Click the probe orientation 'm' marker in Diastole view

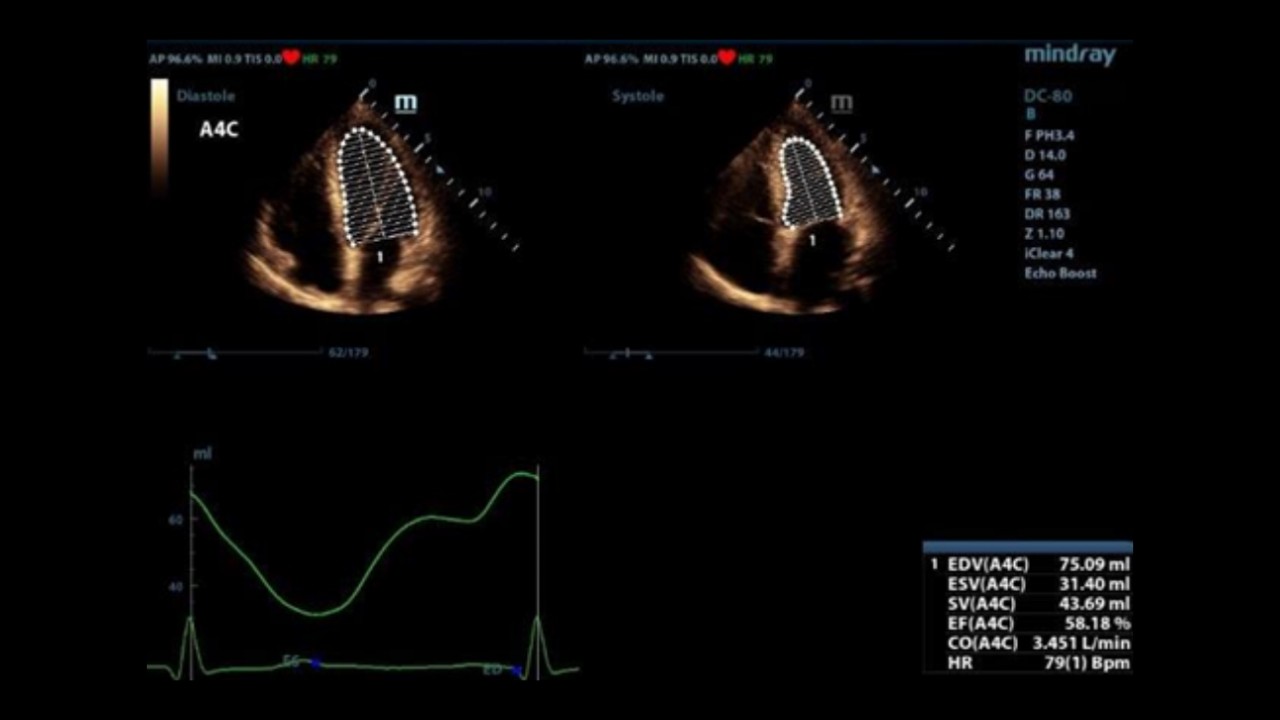click(405, 103)
